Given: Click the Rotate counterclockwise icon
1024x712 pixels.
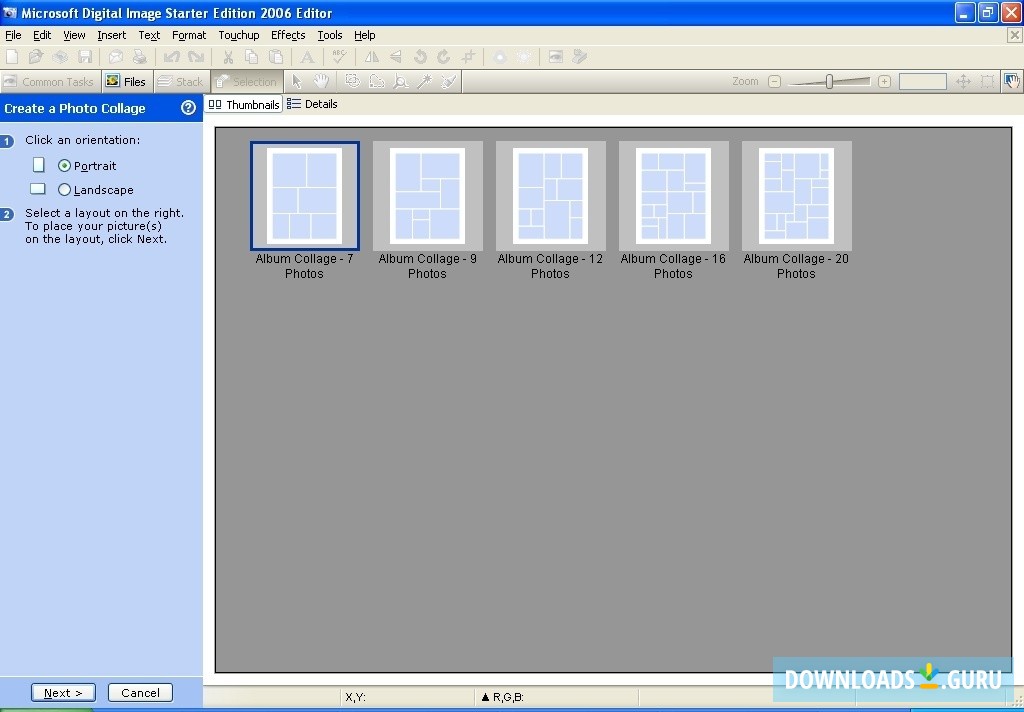Looking at the screenshot, I should [x=420, y=57].
